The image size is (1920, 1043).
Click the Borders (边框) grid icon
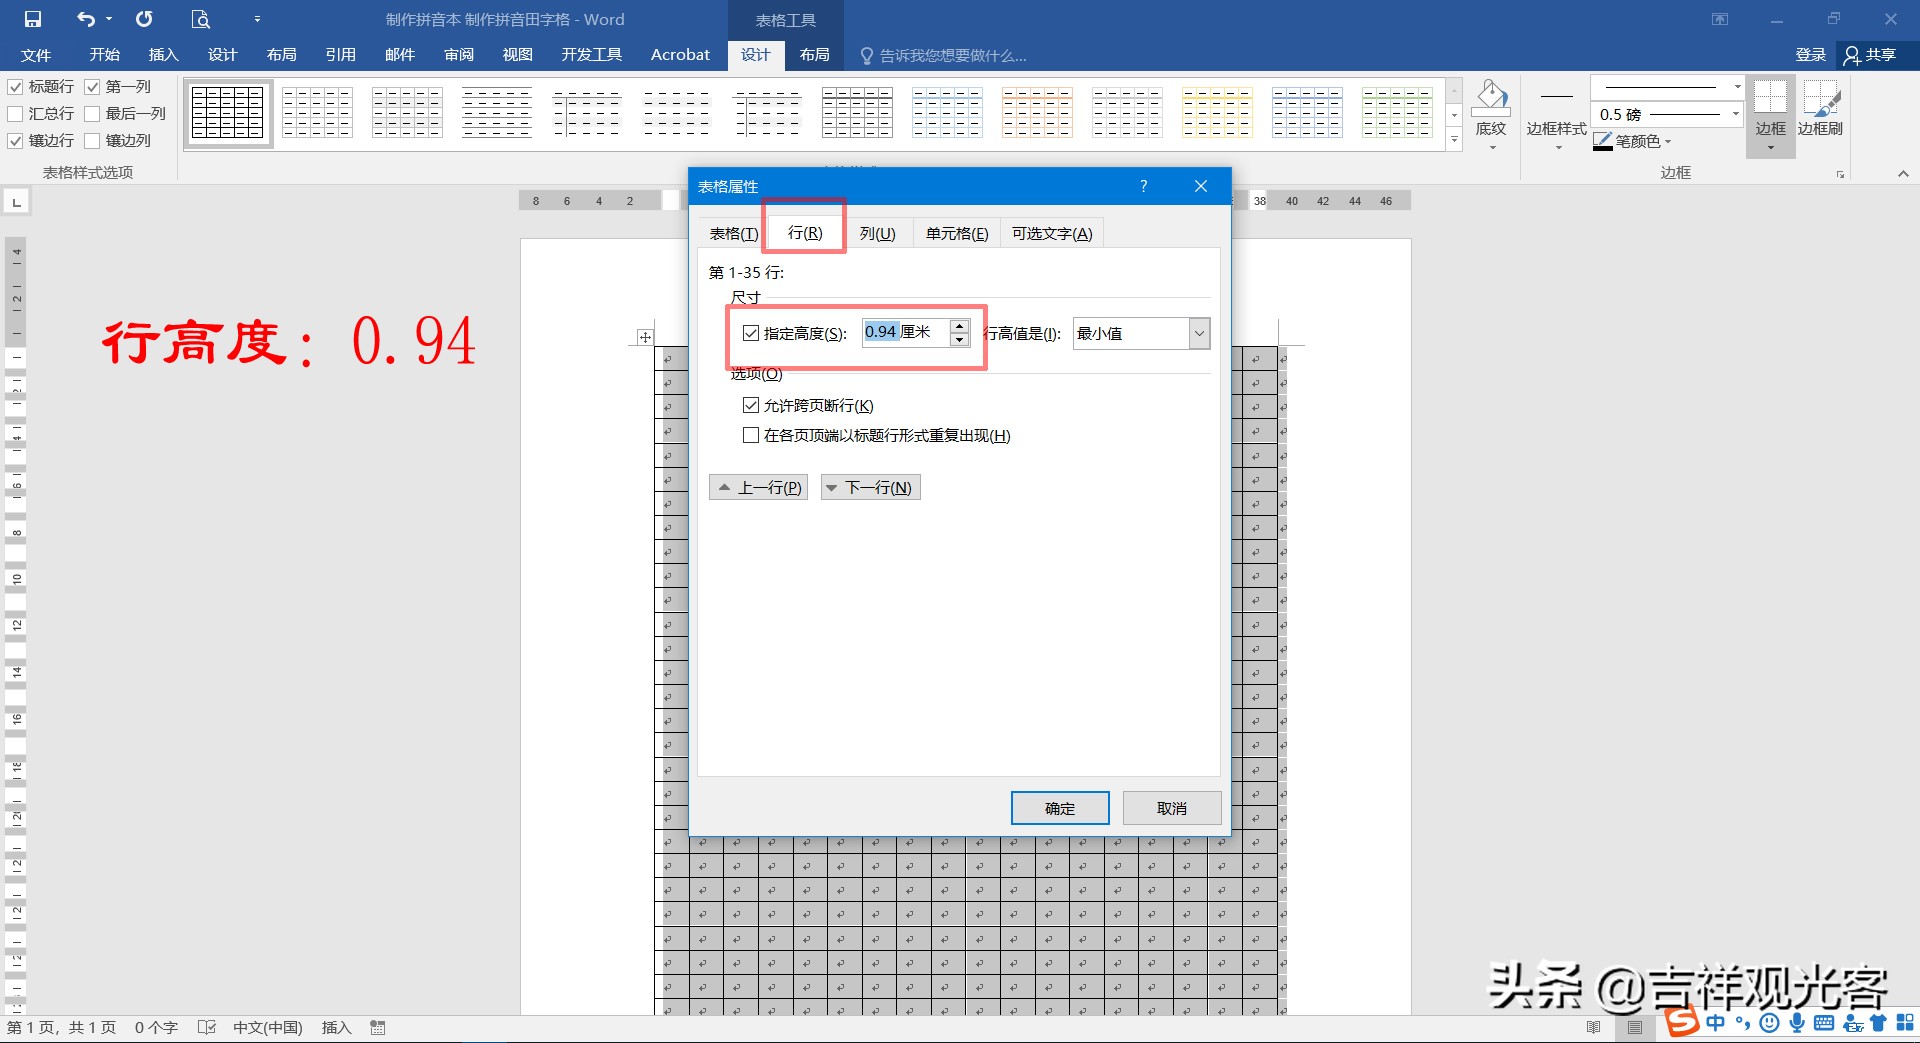1770,99
